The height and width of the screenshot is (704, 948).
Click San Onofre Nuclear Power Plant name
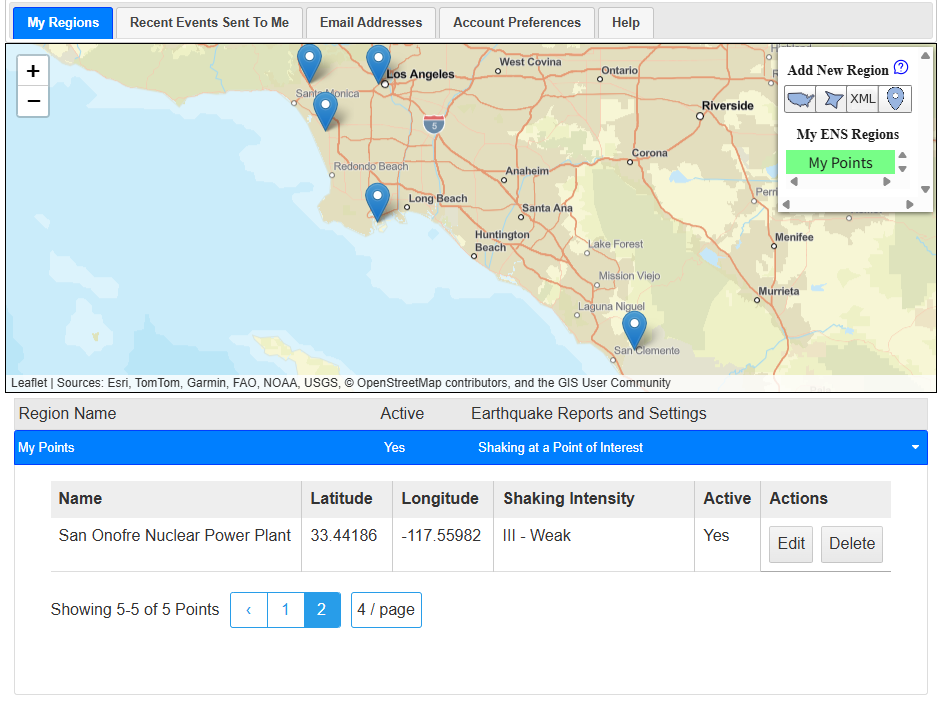point(175,535)
